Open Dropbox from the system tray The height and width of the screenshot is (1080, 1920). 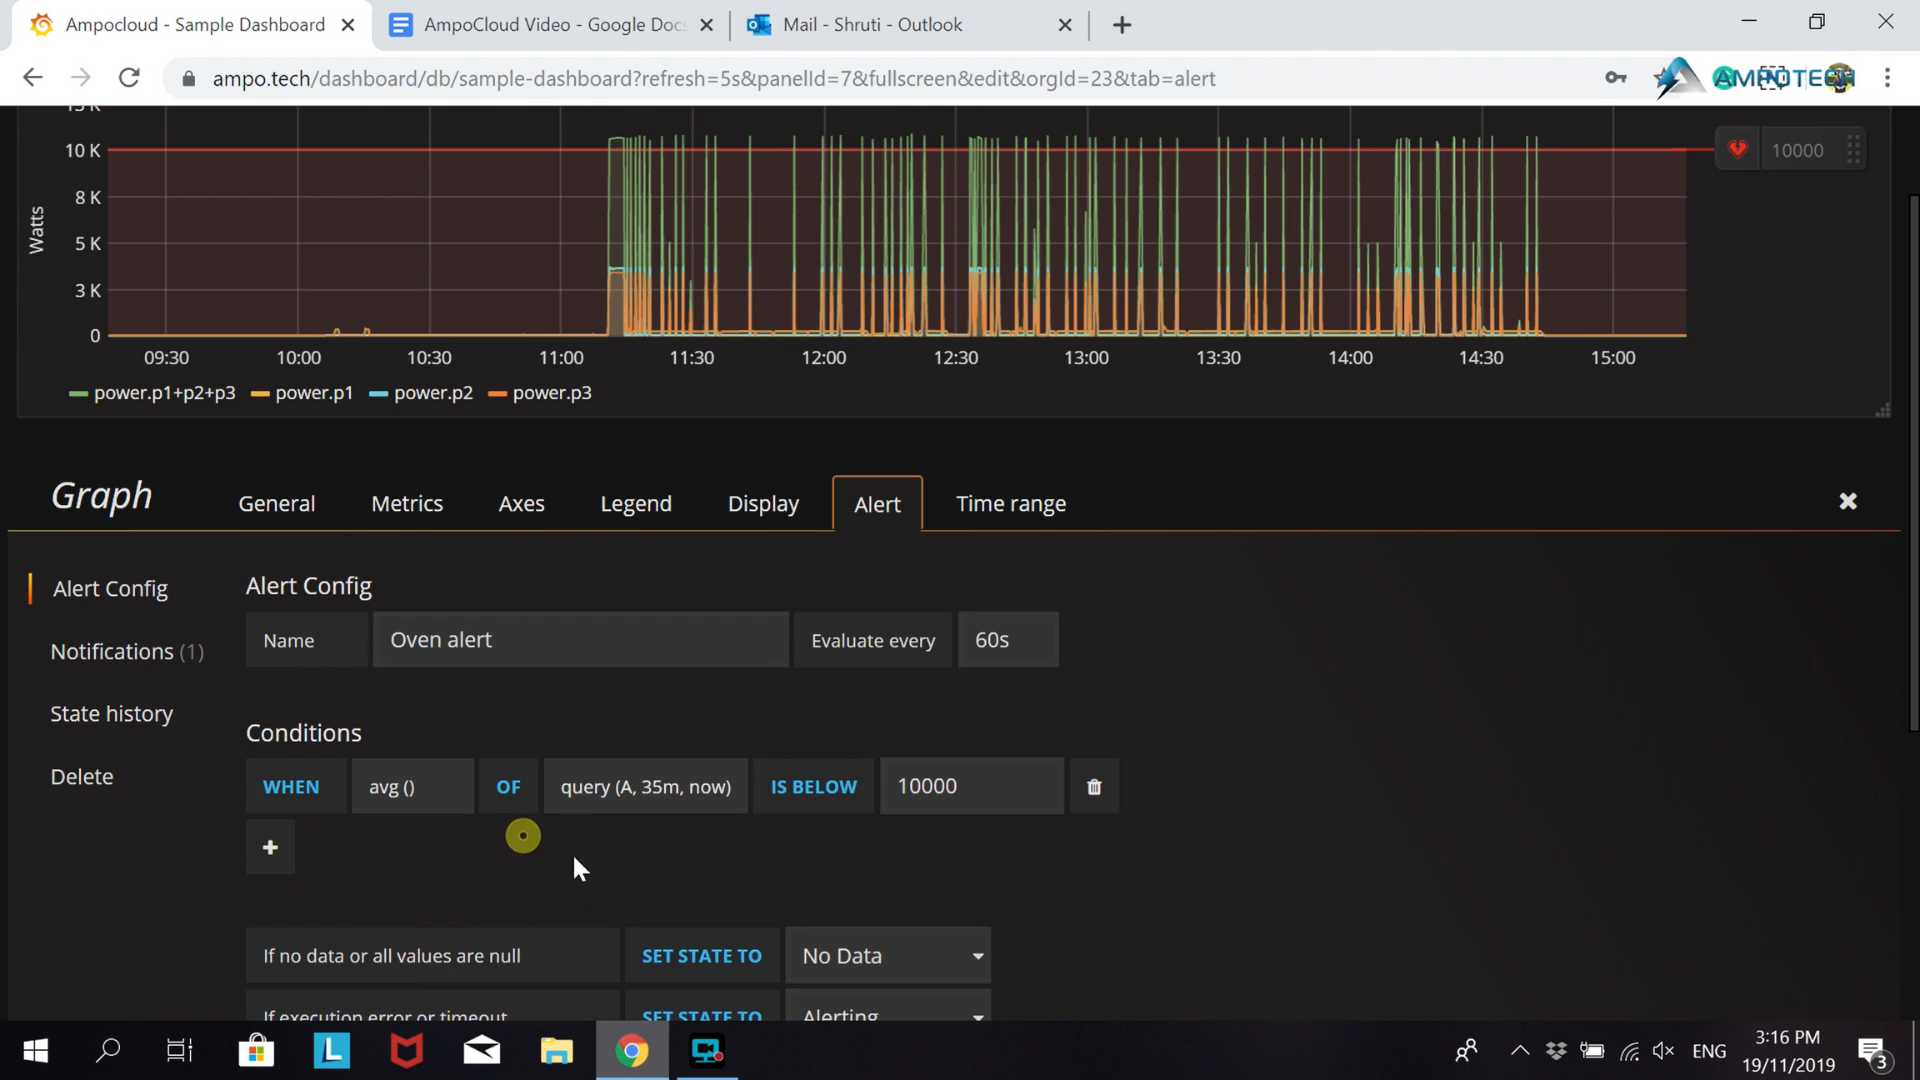(x=1556, y=1051)
